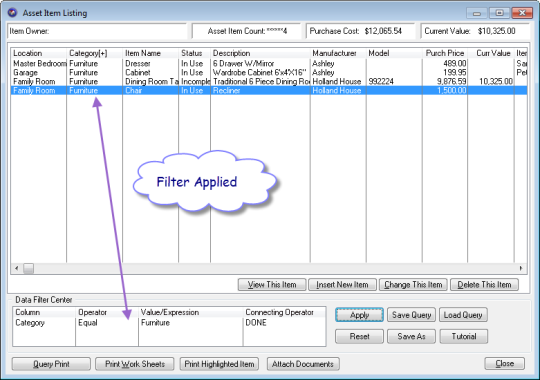This screenshot has width=540, height=380.
Task: Click the Current Value total field
Action: pyautogui.click(x=475, y=31)
